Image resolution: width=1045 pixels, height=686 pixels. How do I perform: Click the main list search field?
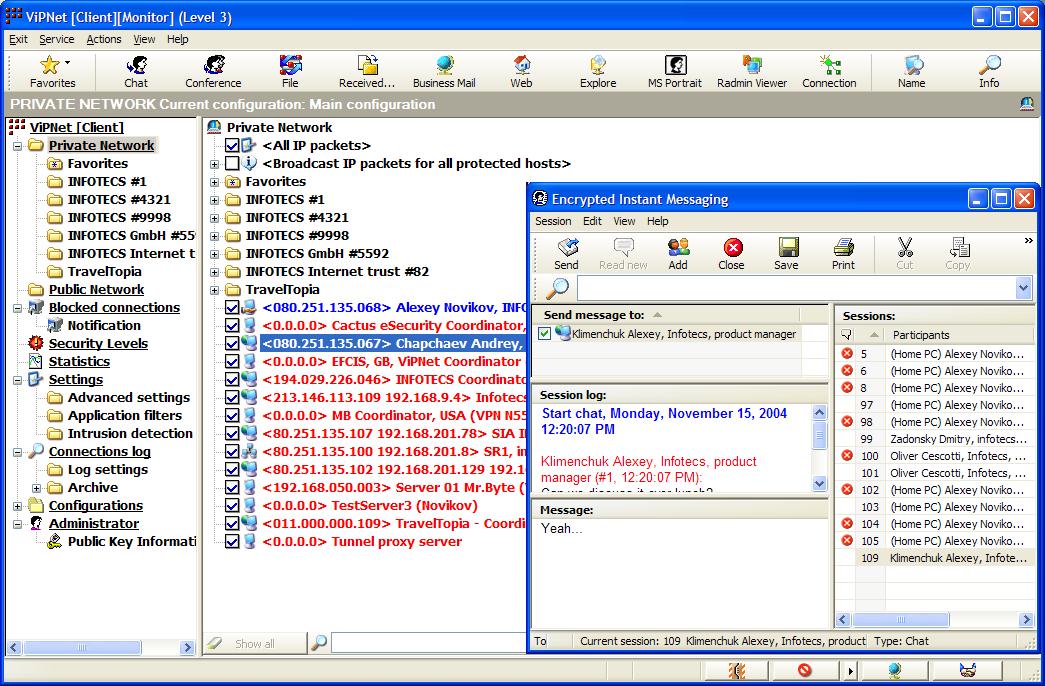click(x=428, y=643)
